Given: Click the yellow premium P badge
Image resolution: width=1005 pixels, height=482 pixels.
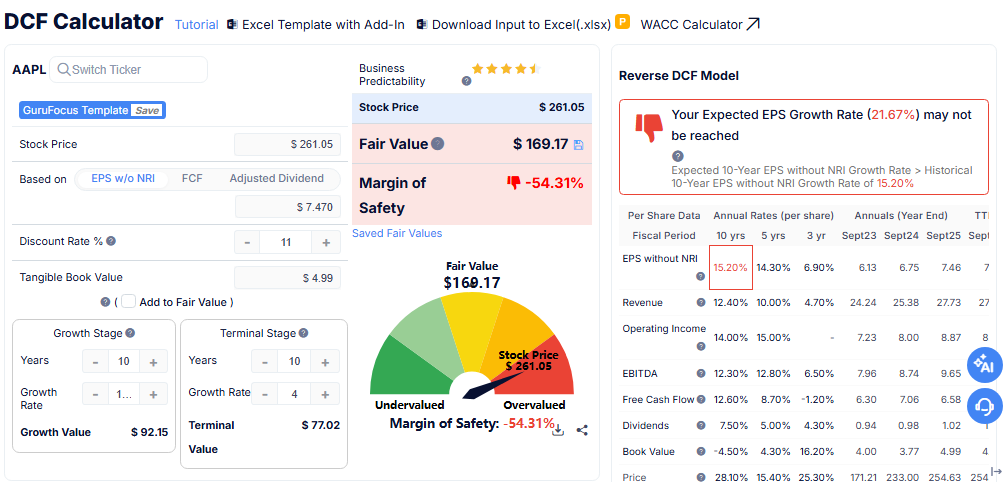Looking at the screenshot, I should (x=622, y=22).
